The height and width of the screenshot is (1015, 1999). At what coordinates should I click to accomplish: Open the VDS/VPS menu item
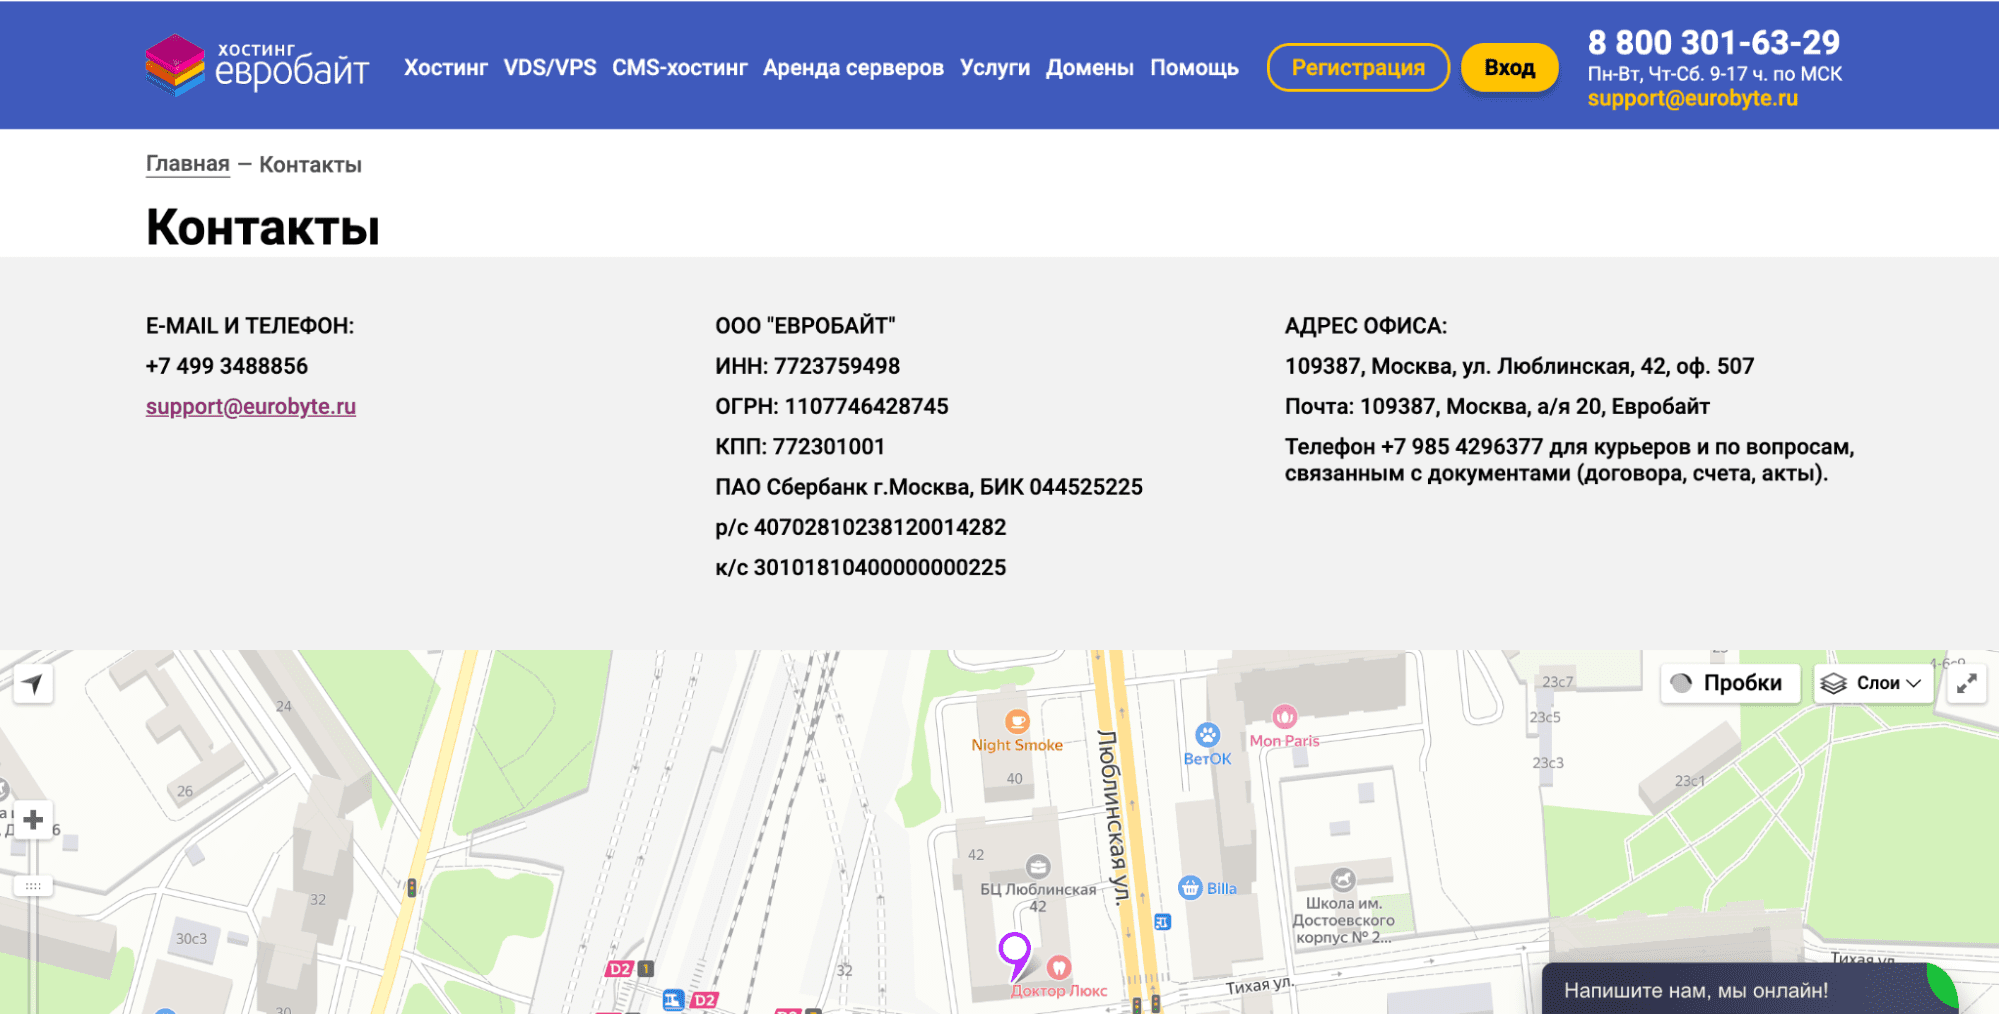tap(549, 68)
